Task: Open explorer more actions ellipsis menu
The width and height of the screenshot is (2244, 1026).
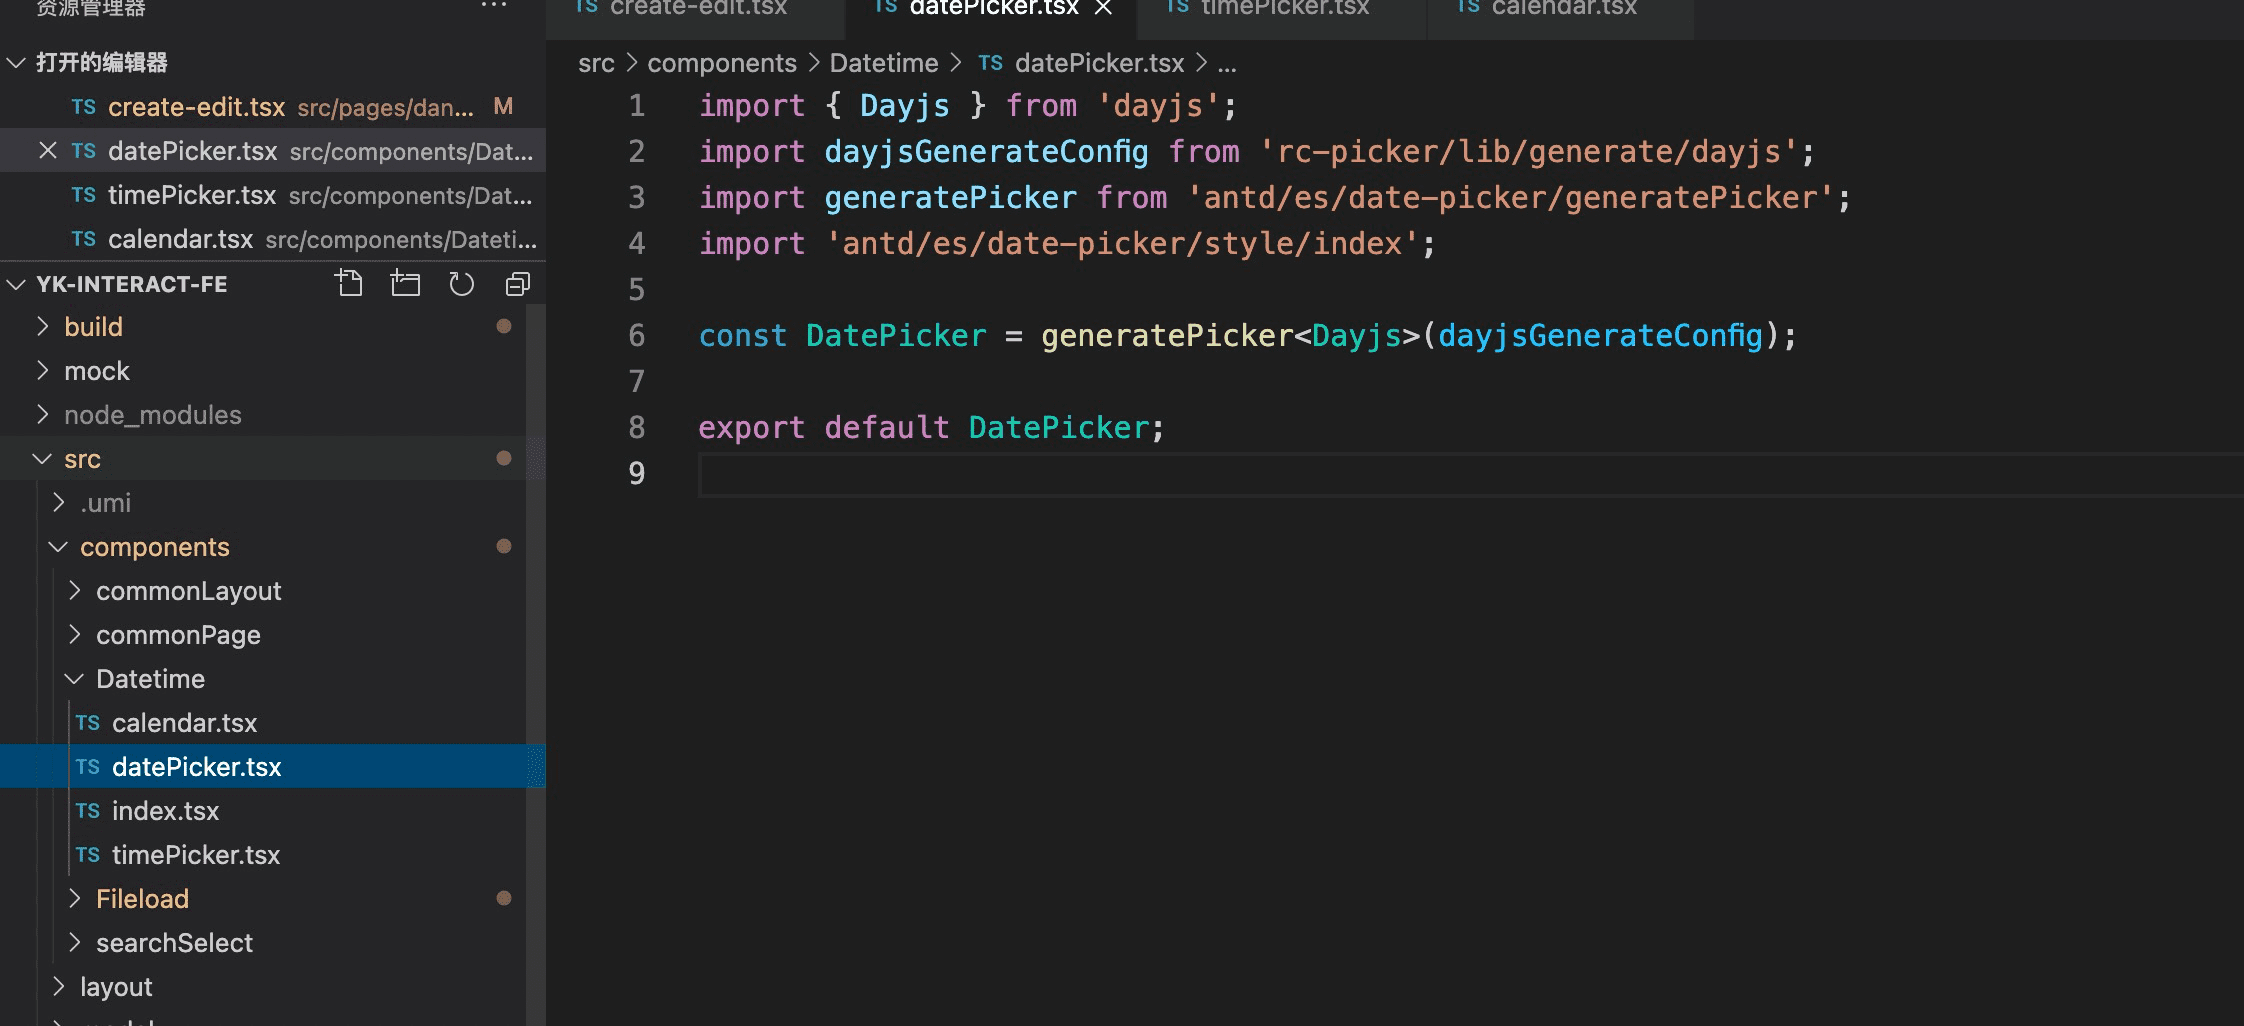Action: (494, 6)
